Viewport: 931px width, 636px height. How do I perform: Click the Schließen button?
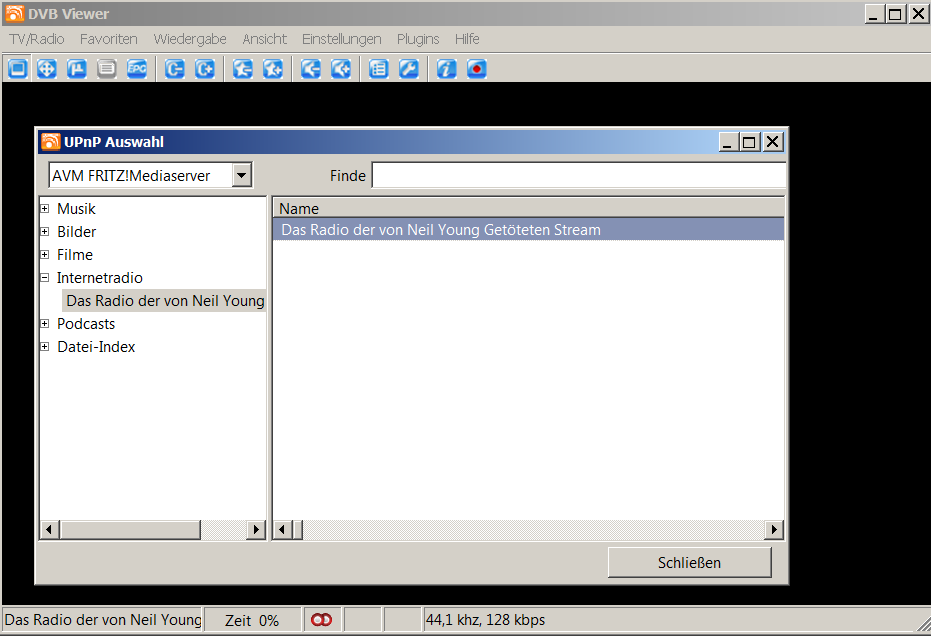pyautogui.click(x=689, y=562)
